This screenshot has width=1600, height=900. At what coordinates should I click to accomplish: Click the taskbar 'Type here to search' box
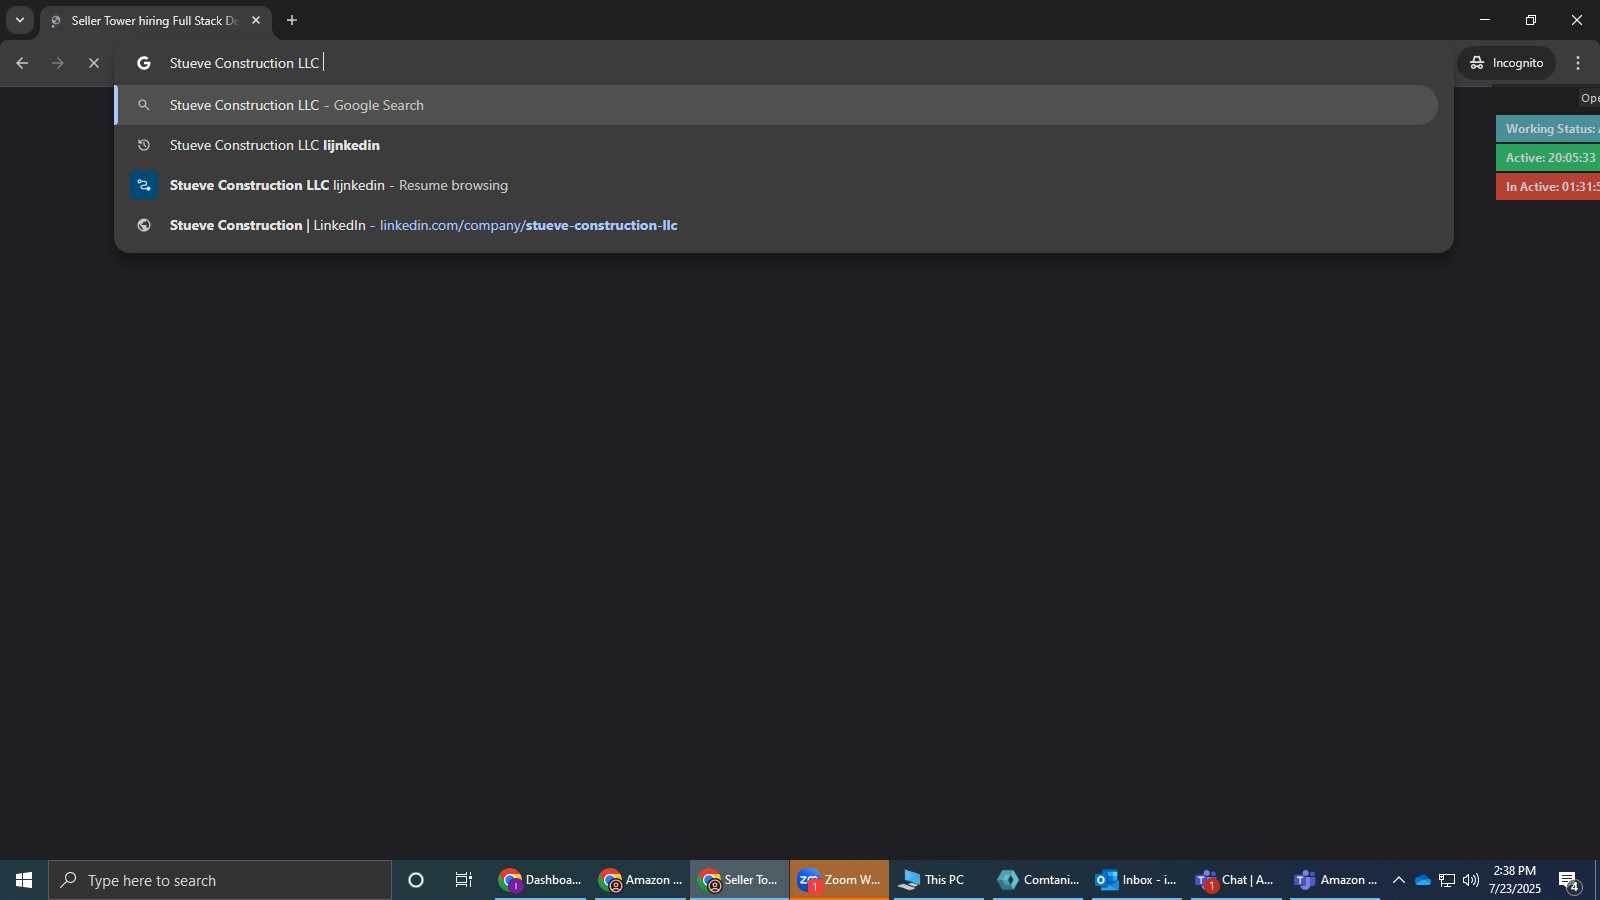(x=220, y=880)
